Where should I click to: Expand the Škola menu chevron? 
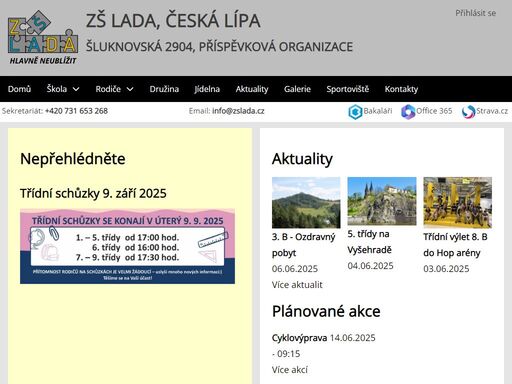[x=76, y=89]
